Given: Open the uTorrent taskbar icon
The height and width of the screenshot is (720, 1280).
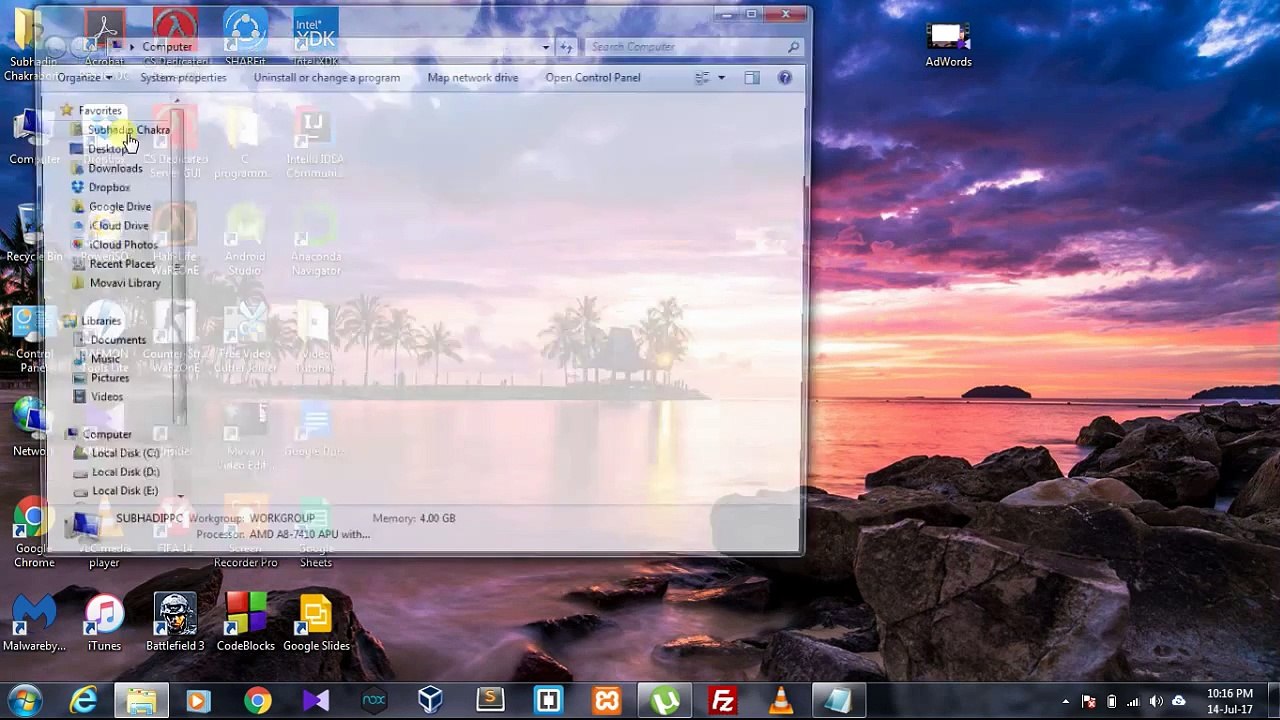Looking at the screenshot, I should [665, 701].
